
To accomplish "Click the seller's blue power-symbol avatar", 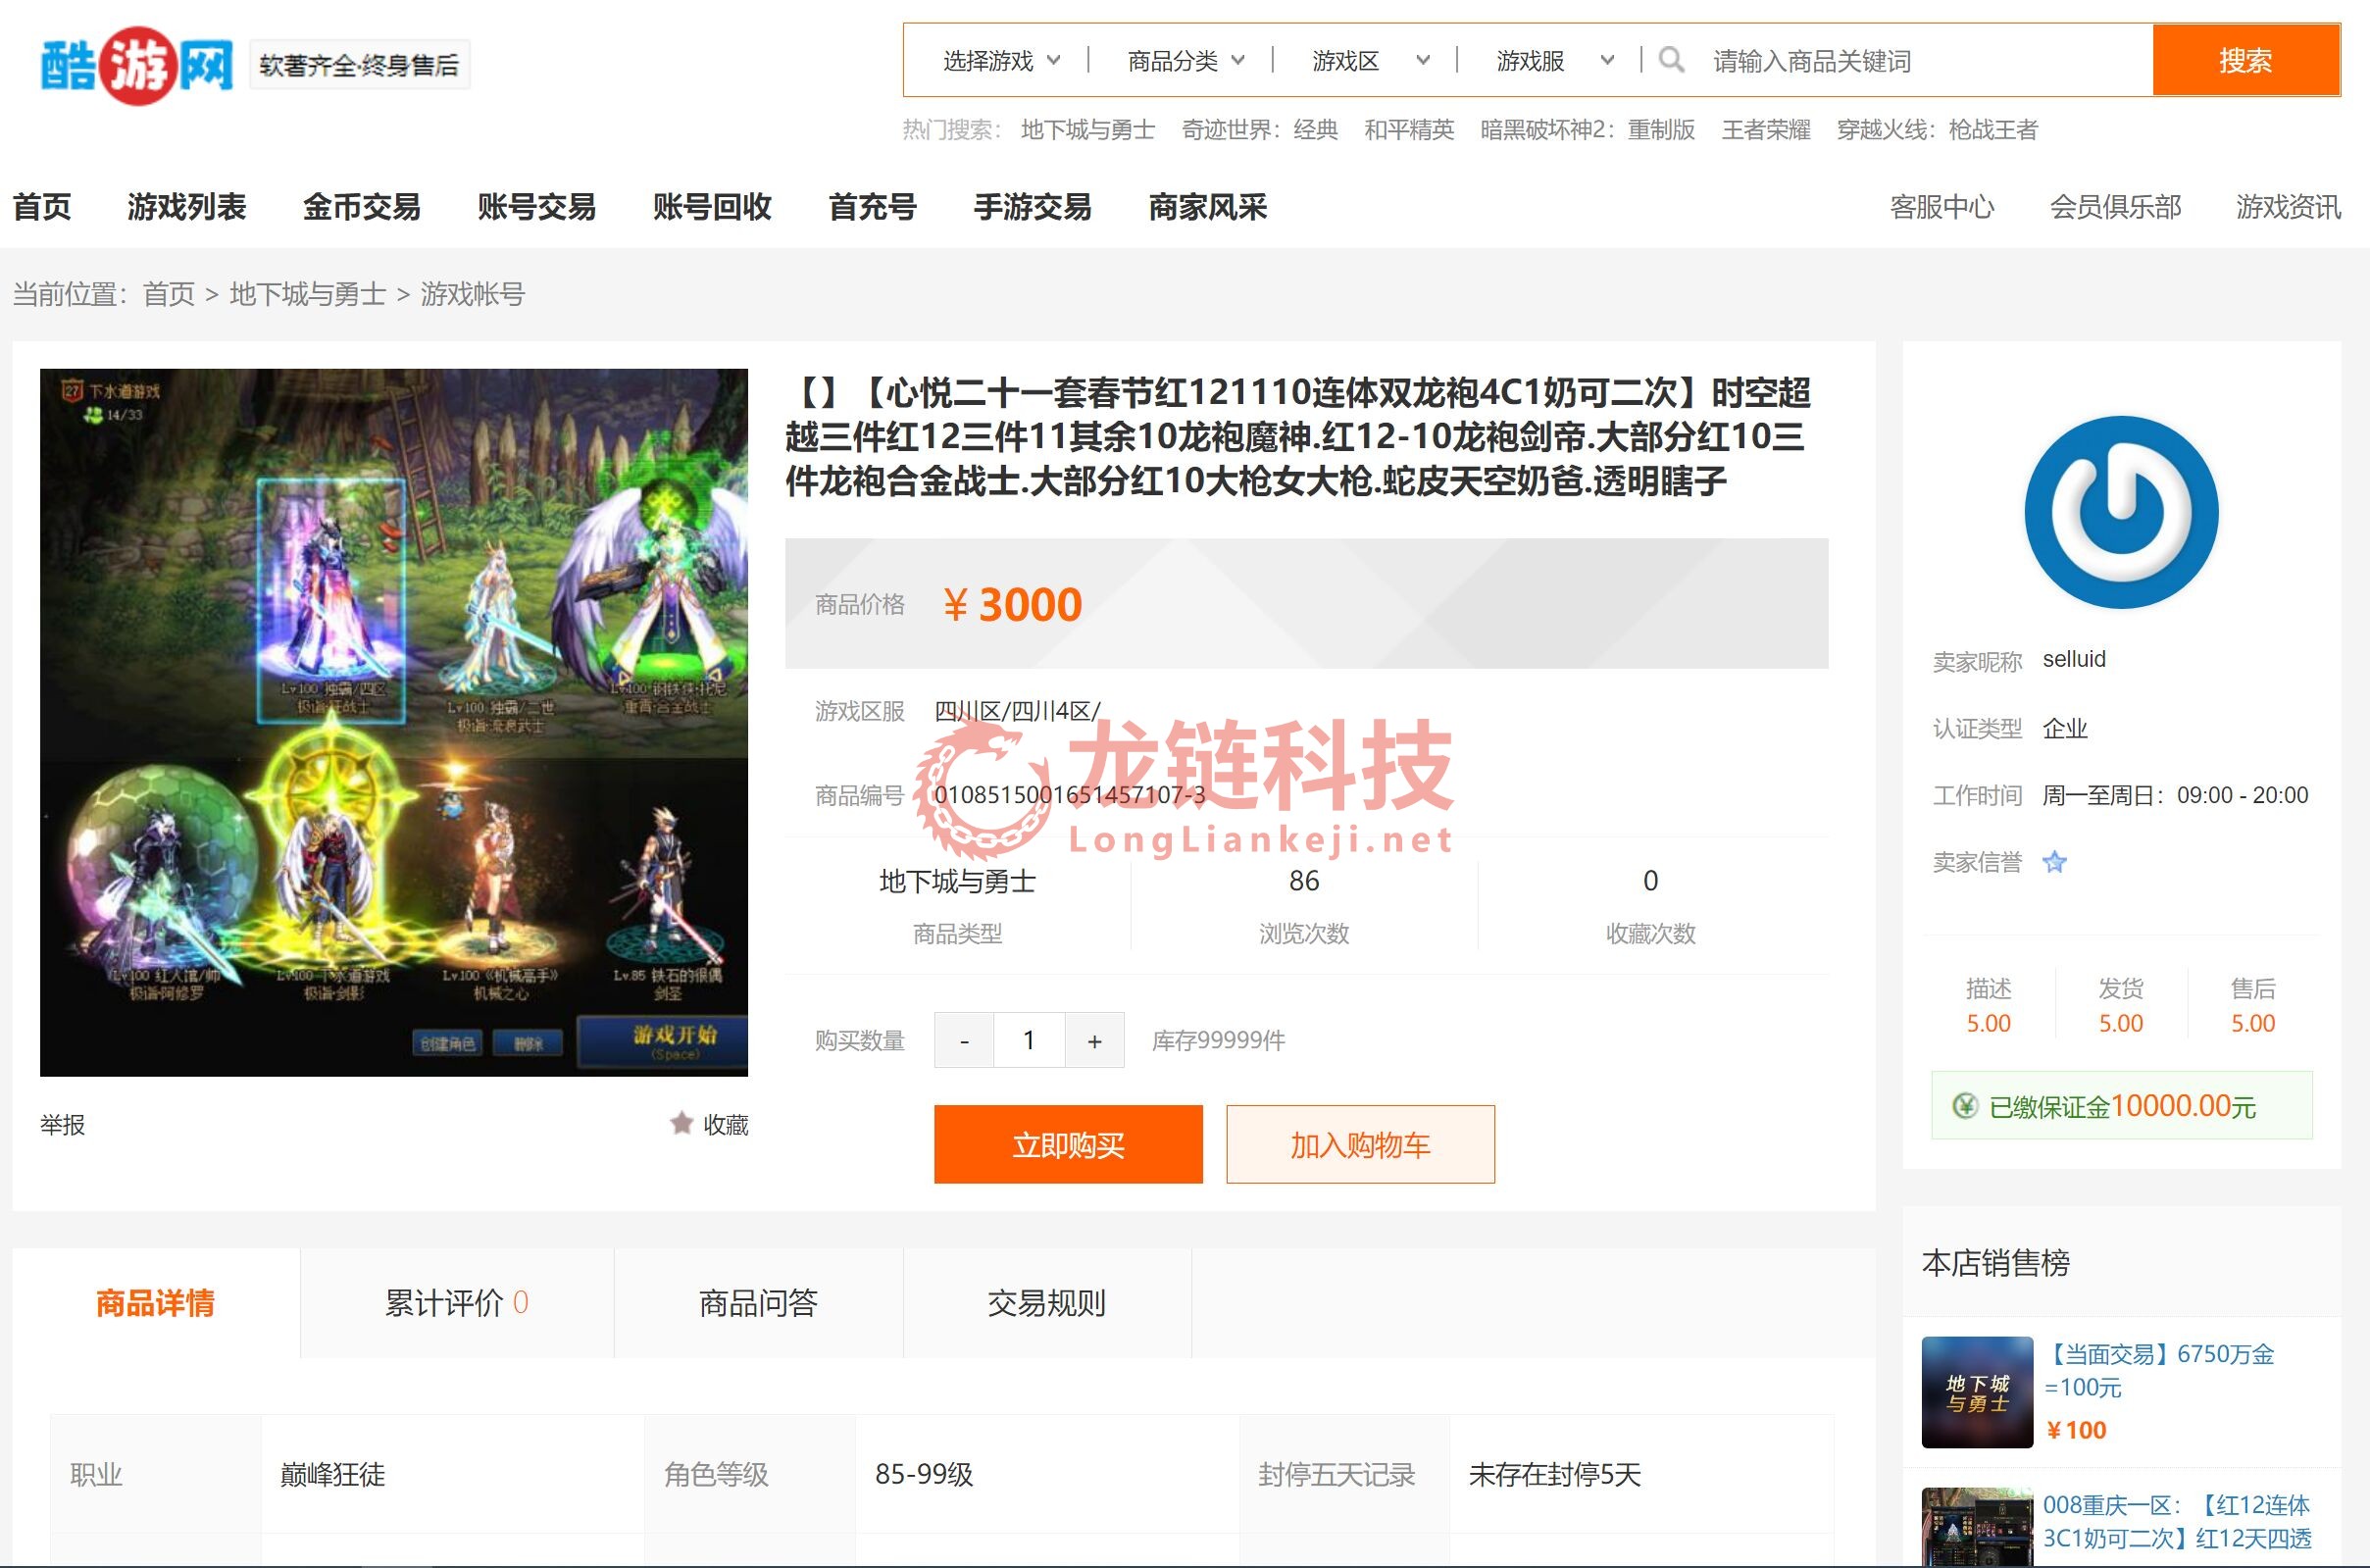I will point(2121,512).
